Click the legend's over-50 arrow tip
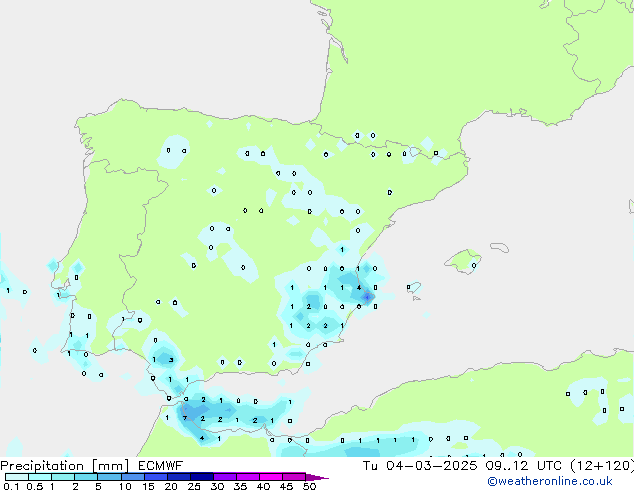634x490 pixels. (x=317, y=477)
